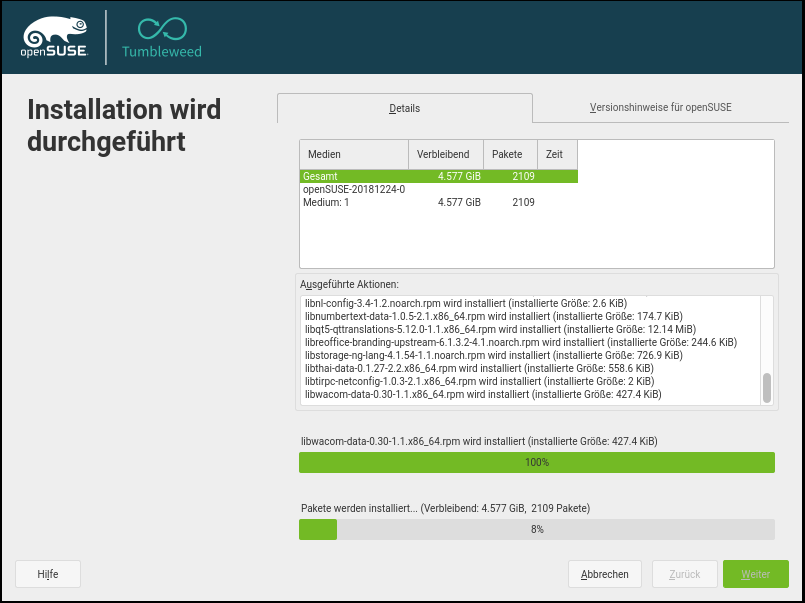Viewport: 805px width, 603px height.
Task: Click the Zeit column header
Action: [x=556, y=154]
